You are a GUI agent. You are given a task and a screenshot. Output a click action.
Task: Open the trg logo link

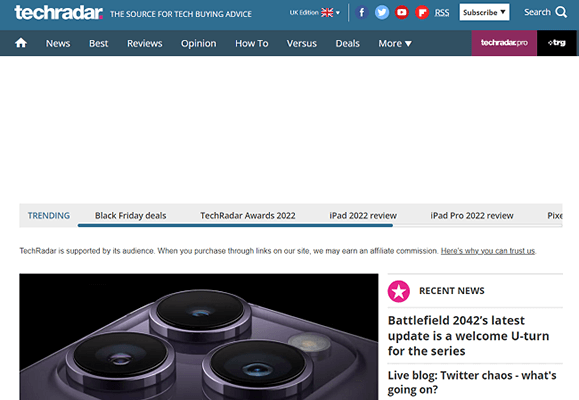pos(556,43)
